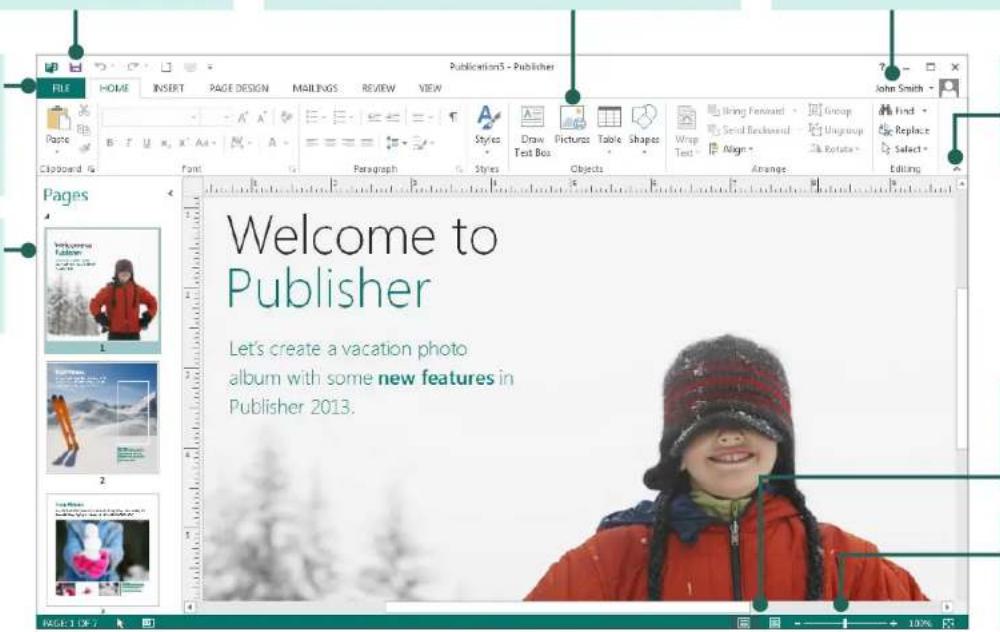Click the Group button

[830, 111]
